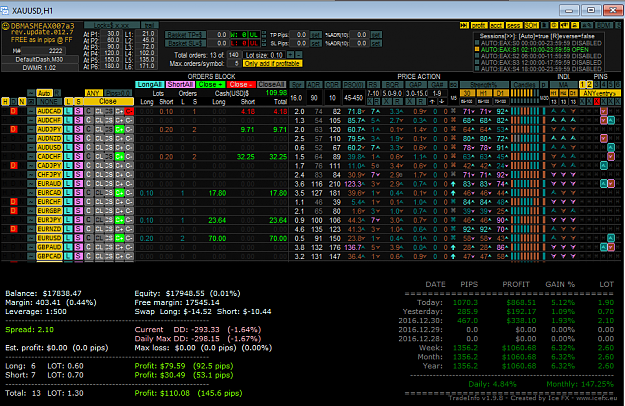Viewport: 625px width, 406px height.
Task: Click the tilde button above the chart icon
Action: pyautogui.click(x=31, y=93)
